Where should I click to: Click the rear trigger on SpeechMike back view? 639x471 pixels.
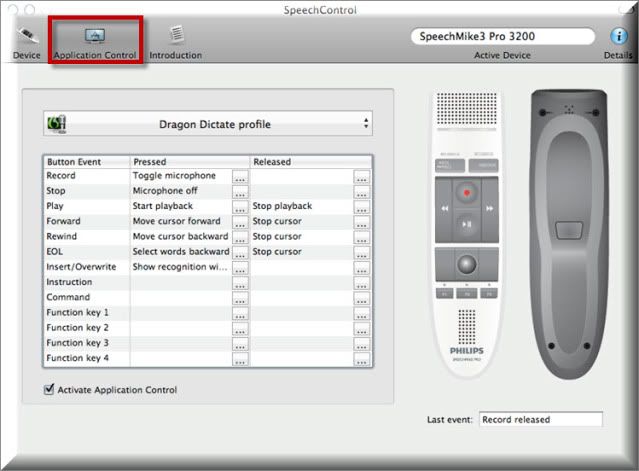569,231
